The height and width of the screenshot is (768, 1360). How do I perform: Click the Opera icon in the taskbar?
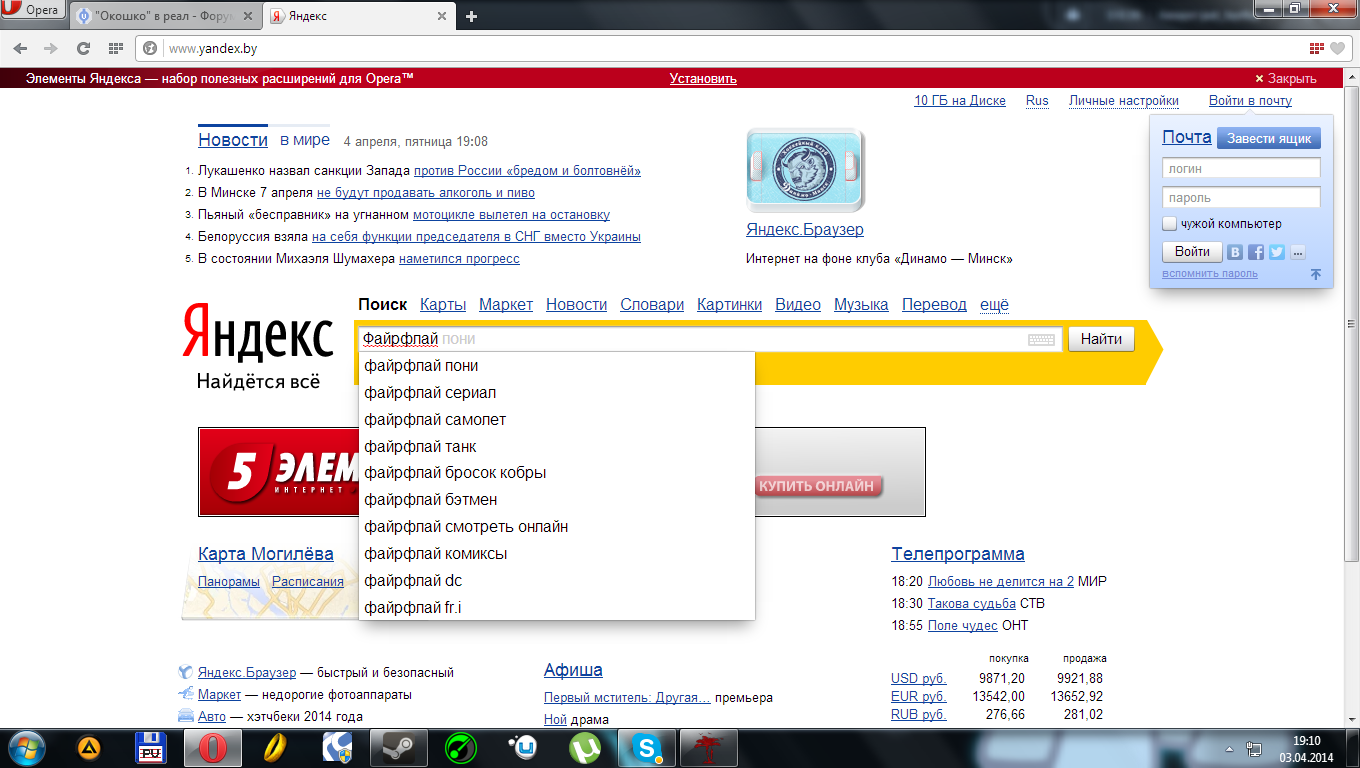click(x=213, y=747)
